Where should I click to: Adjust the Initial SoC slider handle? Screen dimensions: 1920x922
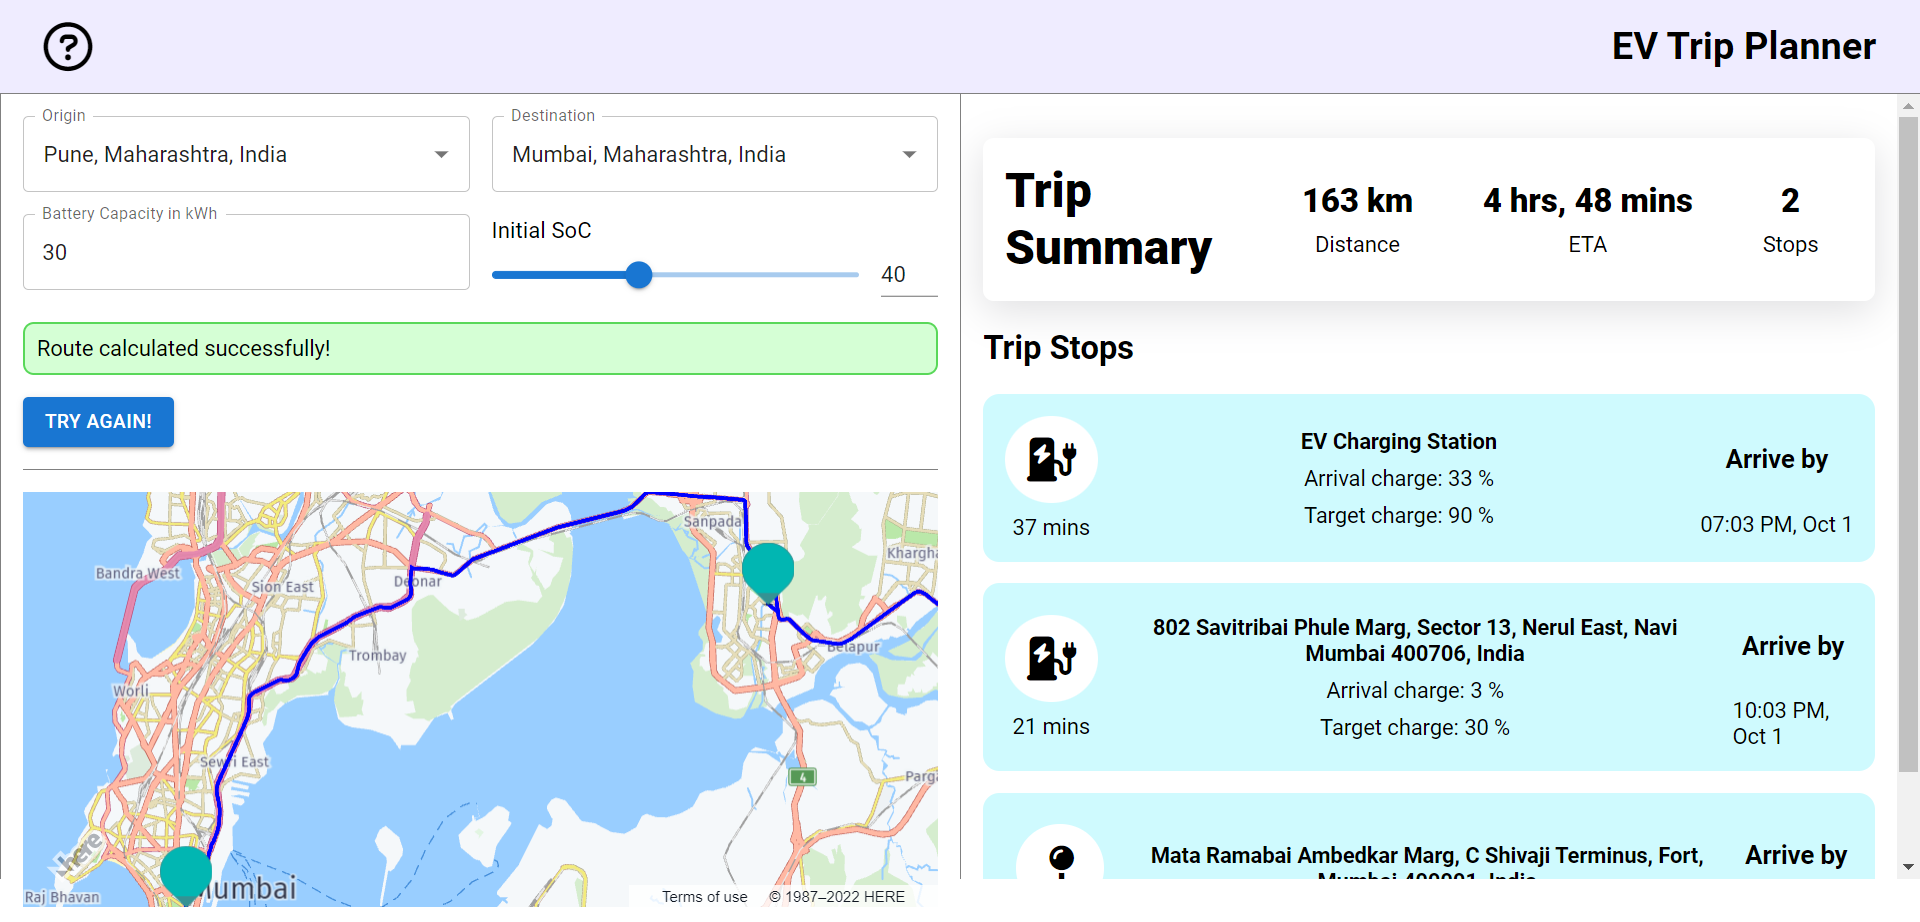[640, 274]
